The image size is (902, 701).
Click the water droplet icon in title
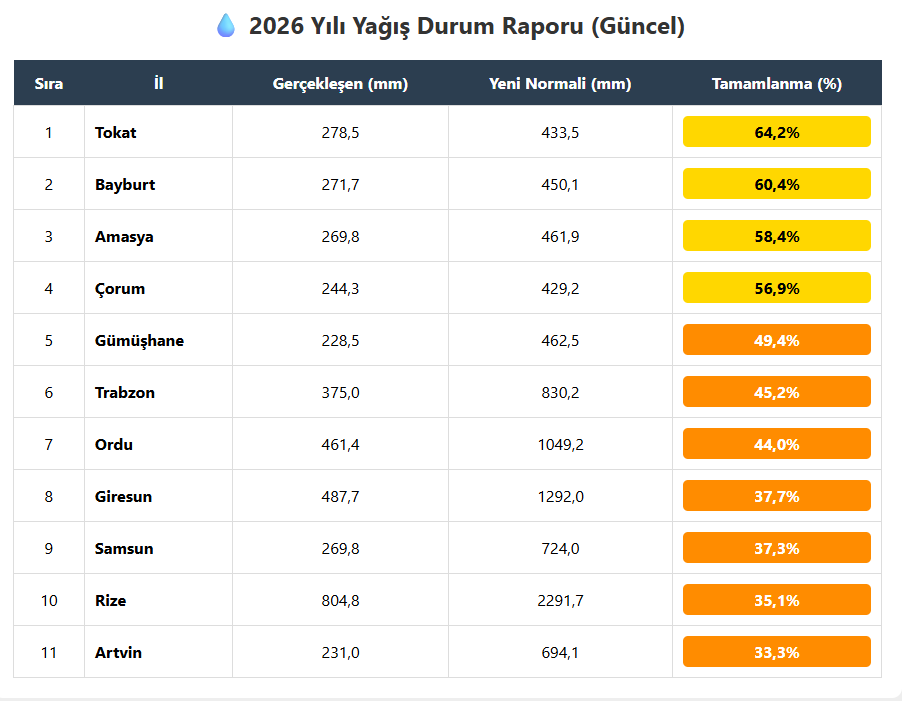click(x=226, y=26)
